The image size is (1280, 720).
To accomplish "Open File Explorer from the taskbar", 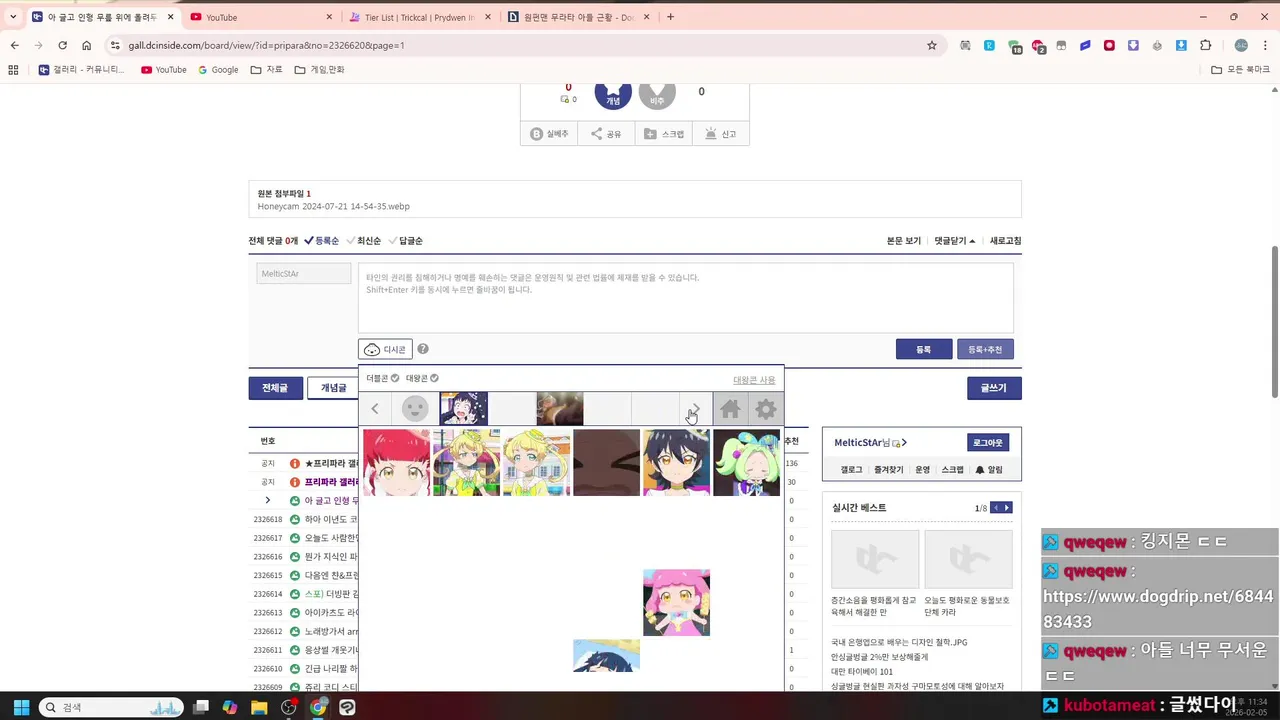I will click(259, 707).
